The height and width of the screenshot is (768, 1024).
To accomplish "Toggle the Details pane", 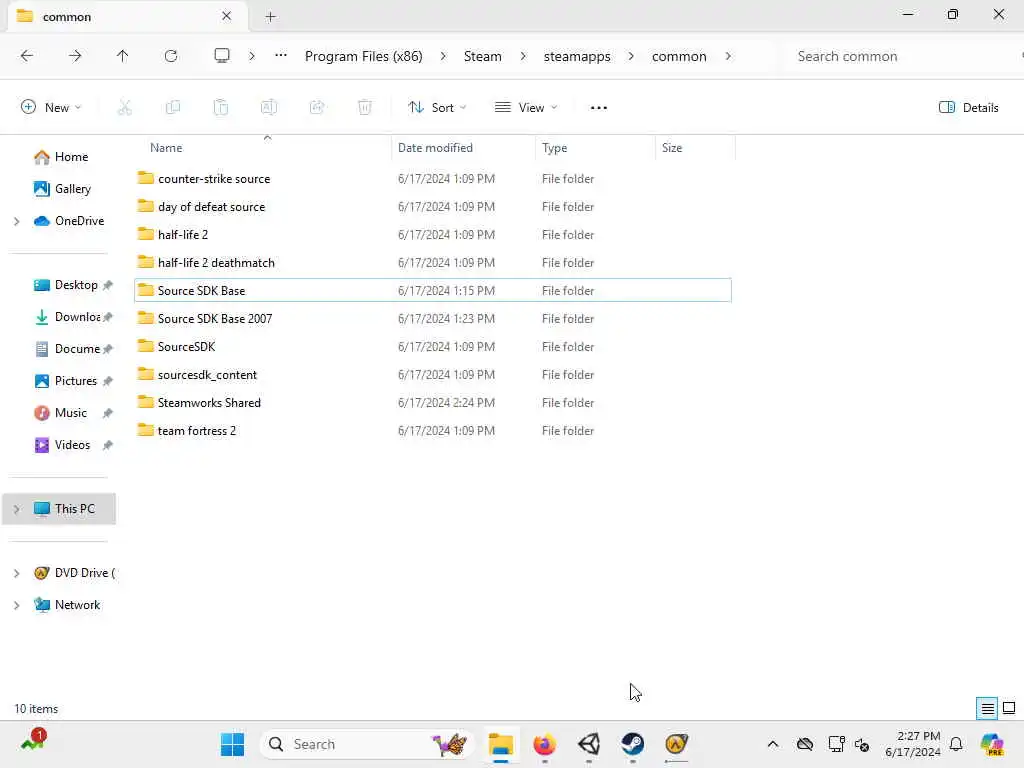I will (968, 108).
